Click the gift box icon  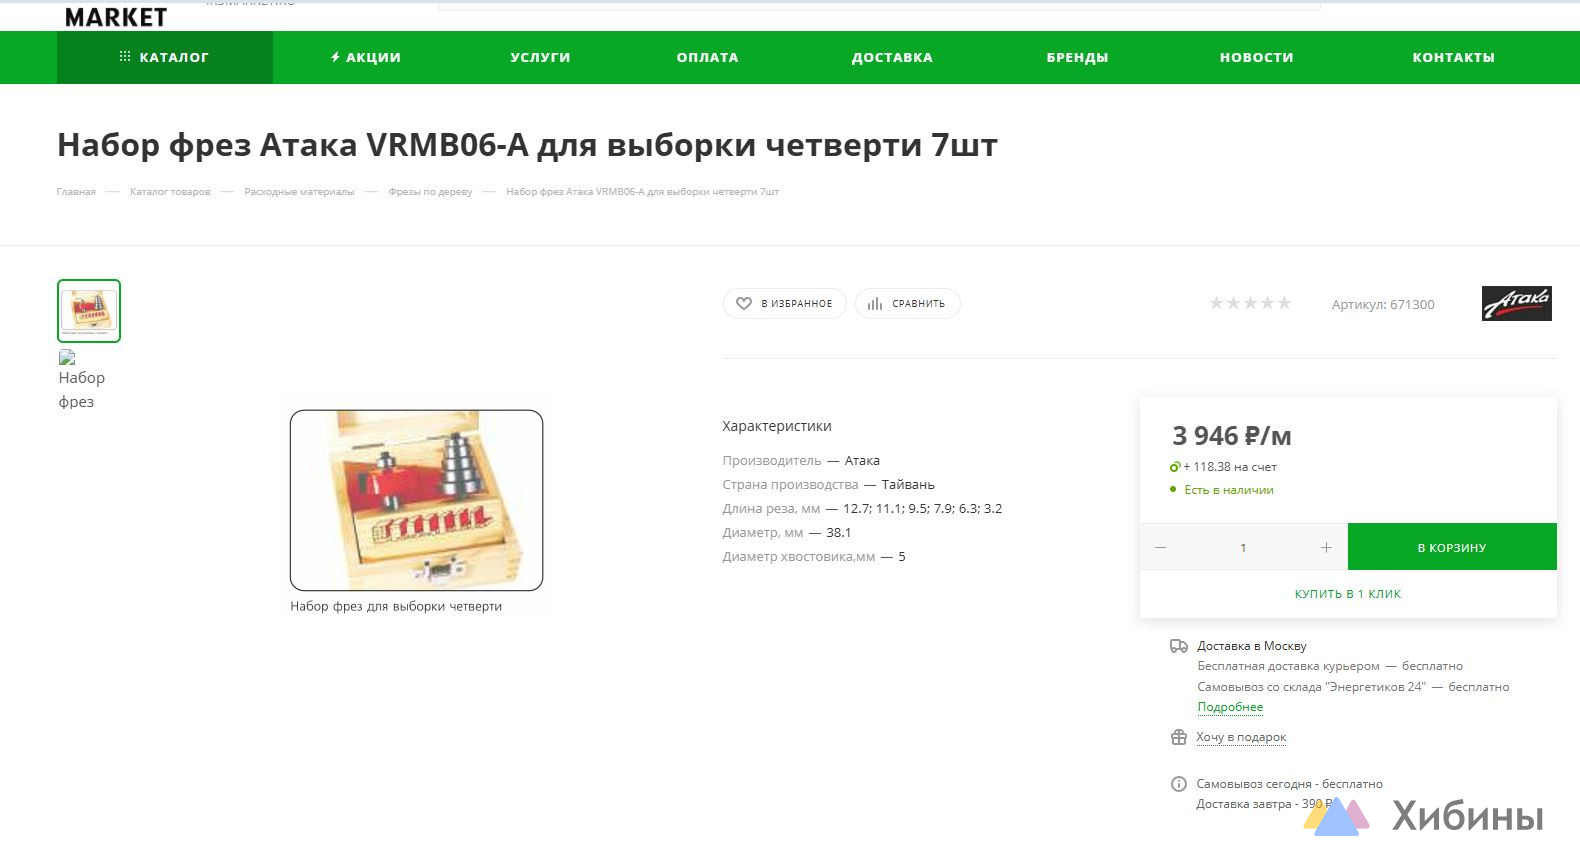[x=1179, y=737]
